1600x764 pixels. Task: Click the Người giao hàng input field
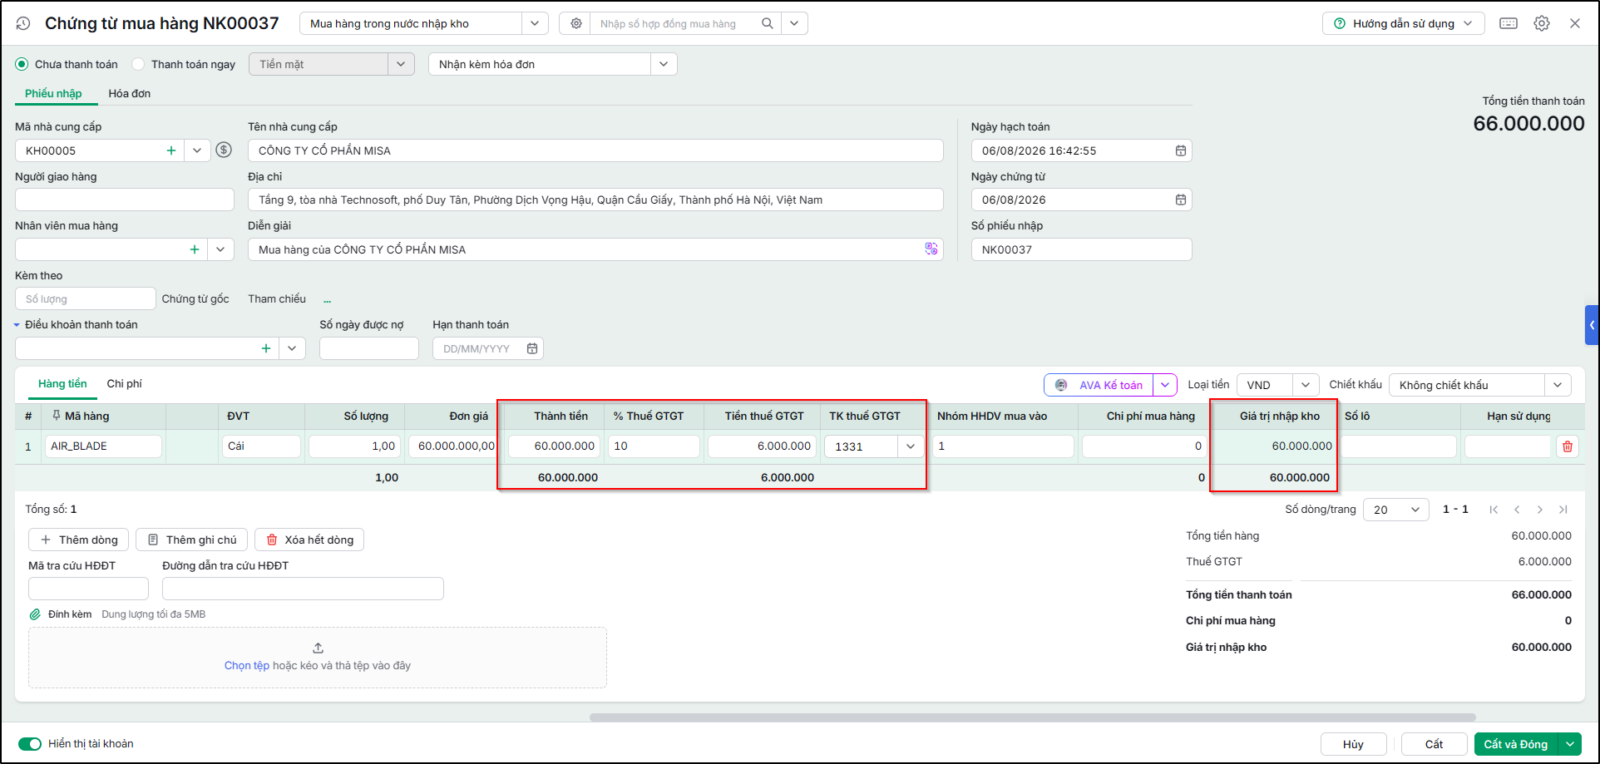coord(124,200)
